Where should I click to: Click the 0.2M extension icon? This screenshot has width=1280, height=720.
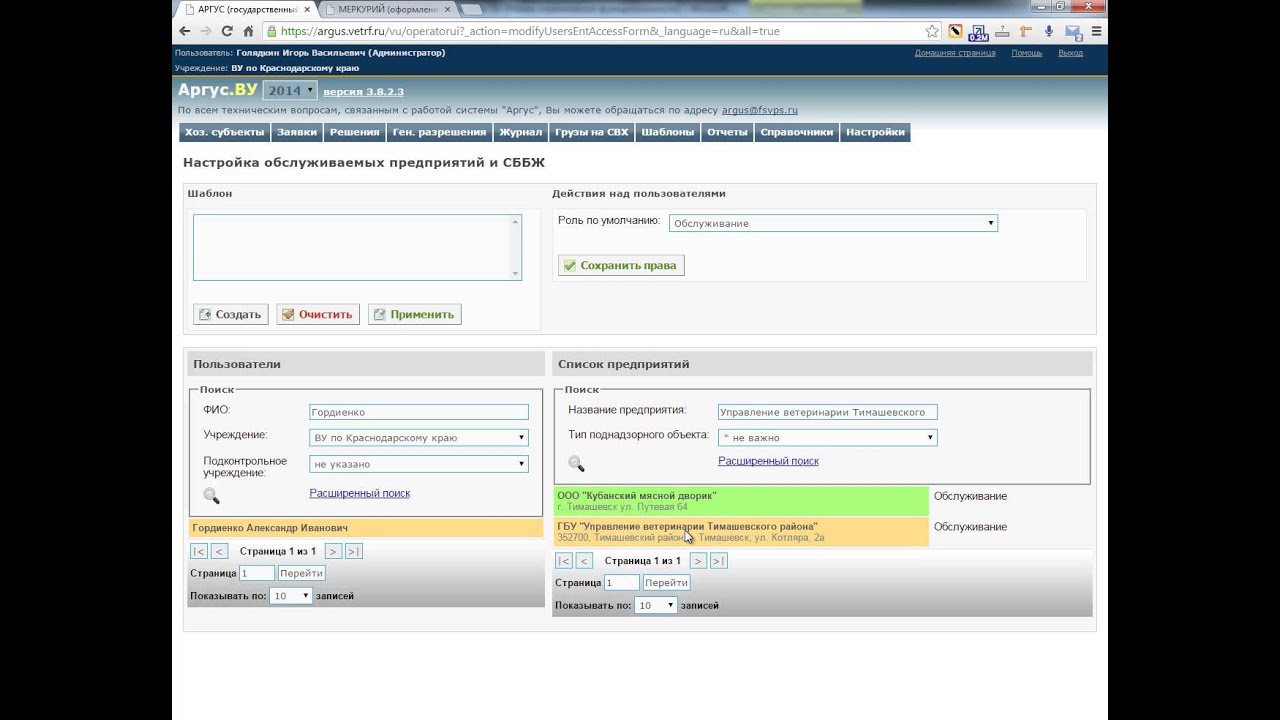tap(978, 32)
